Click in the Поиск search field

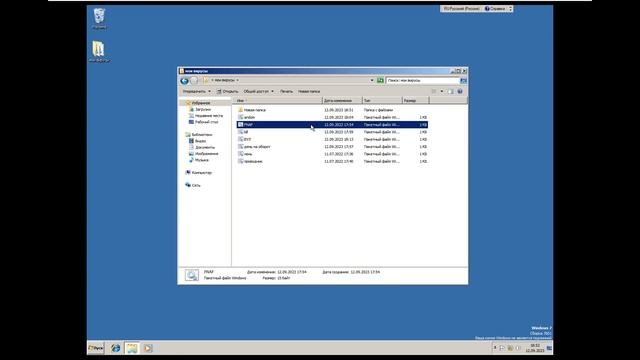(x=423, y=81)
